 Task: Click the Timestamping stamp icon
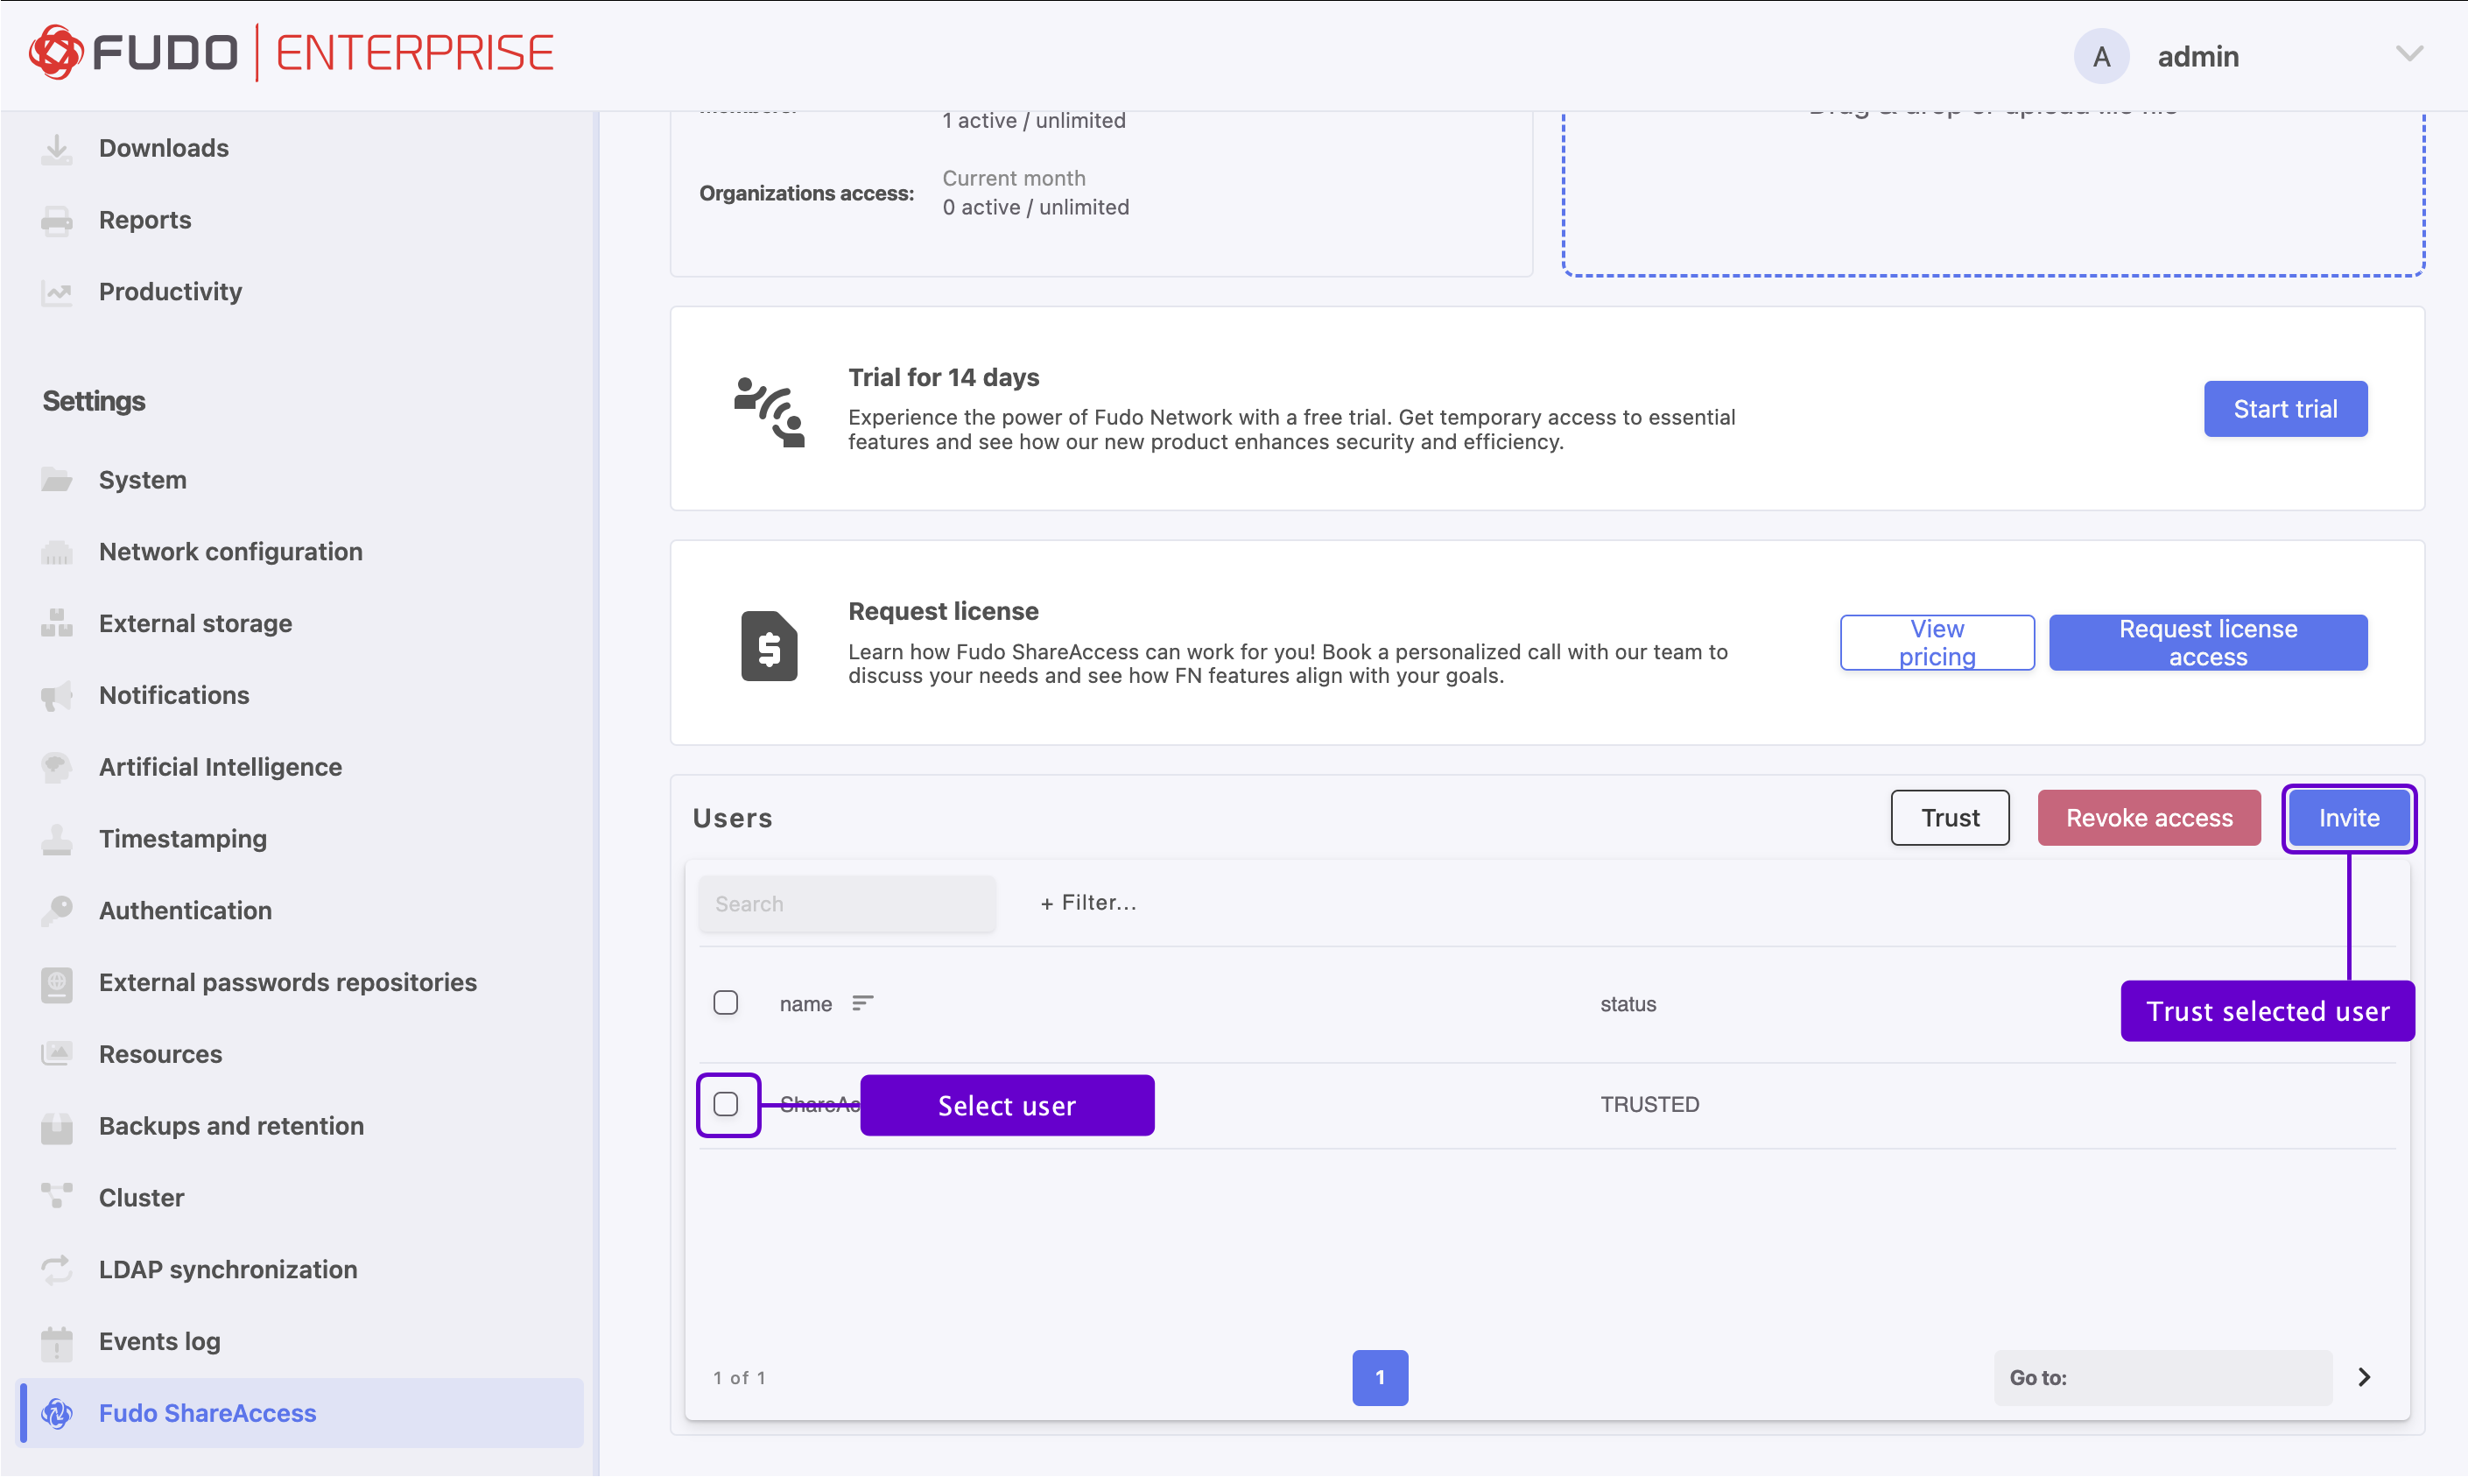point(57,840)
